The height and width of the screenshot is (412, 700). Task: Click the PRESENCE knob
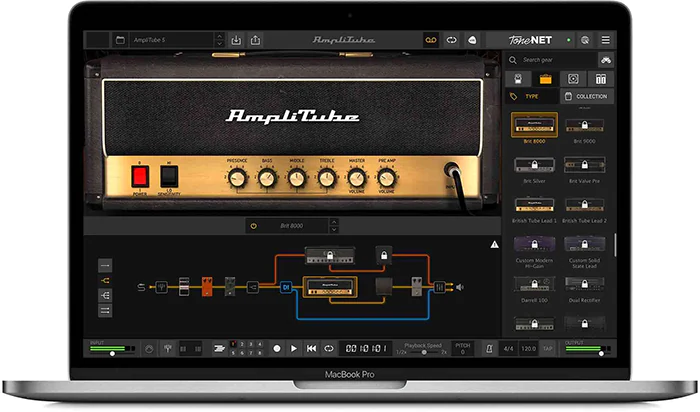pyautogui.click(x=237, y=179)
